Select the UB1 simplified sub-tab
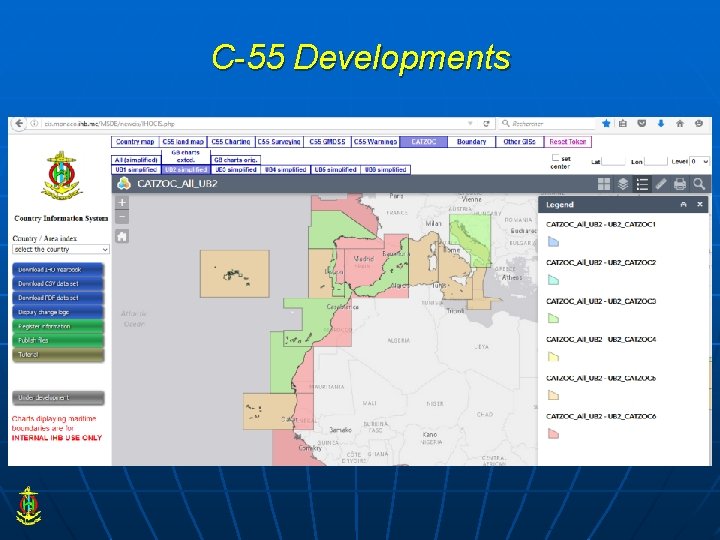 tap(136, 170)
